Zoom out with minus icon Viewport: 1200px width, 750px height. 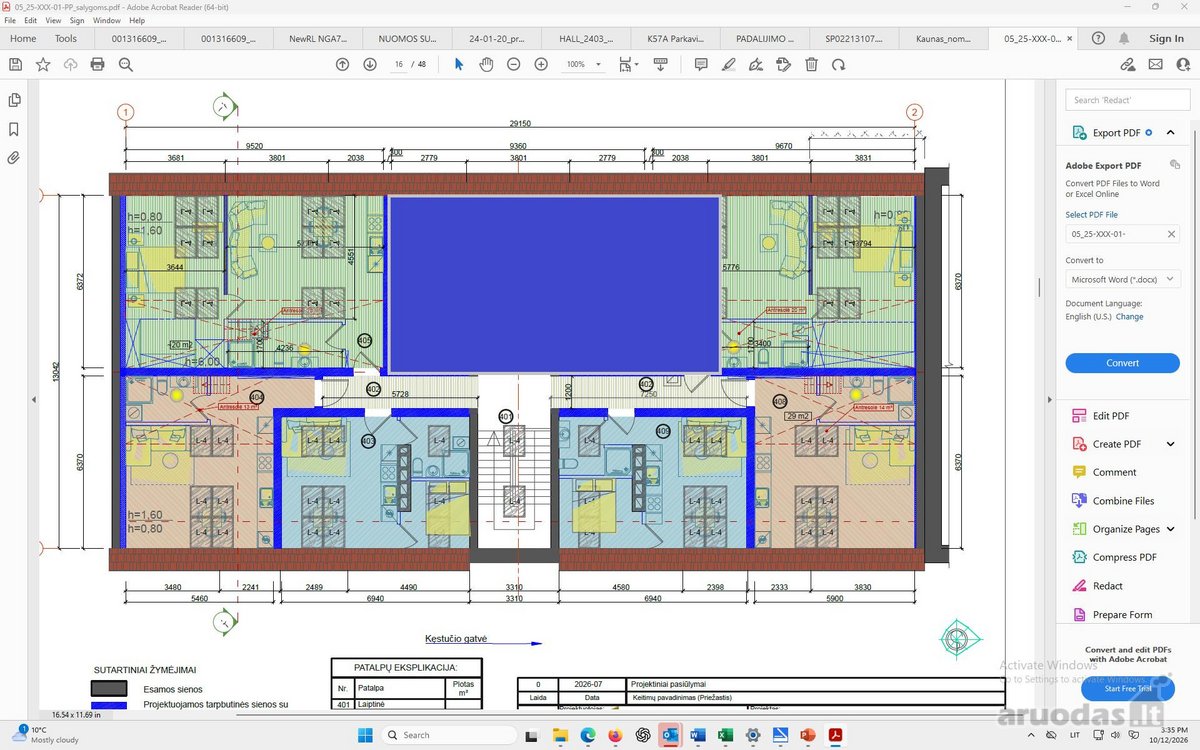click(x=513, y=64)
